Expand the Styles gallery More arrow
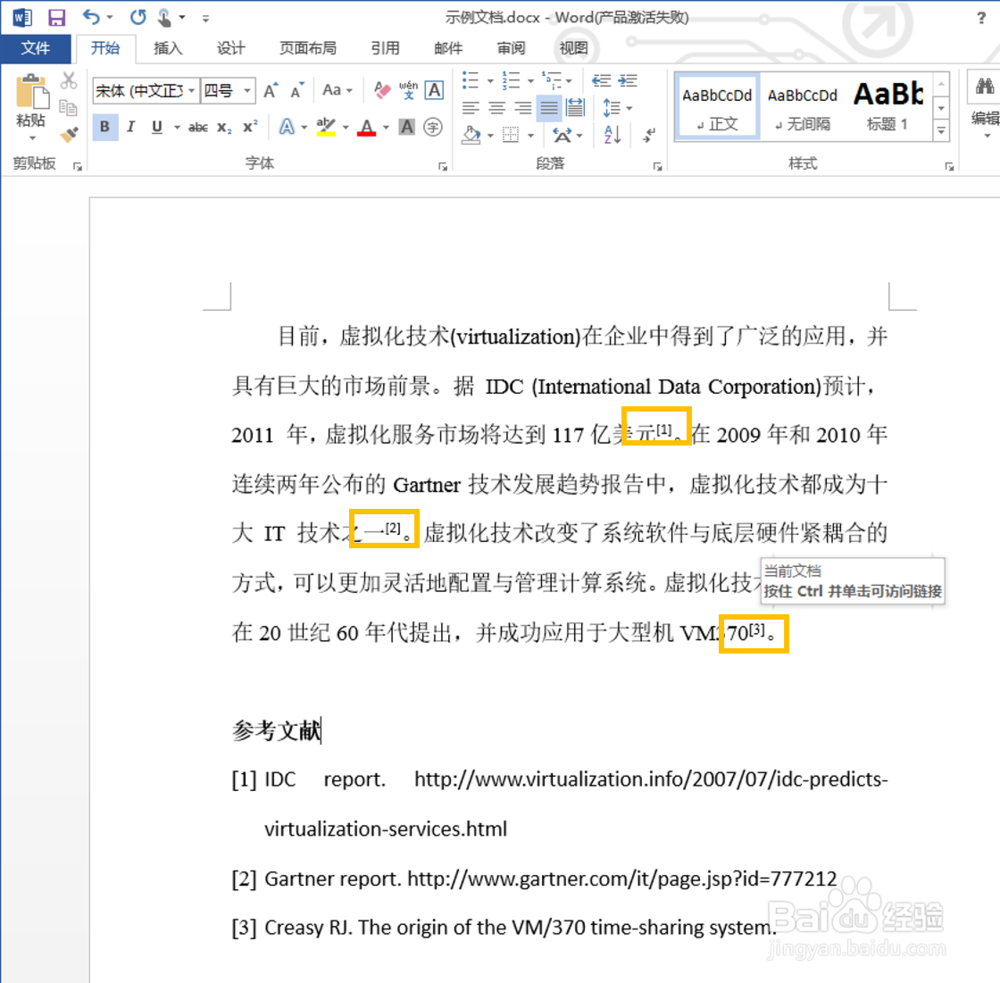Viewport: 1000px width, 983px height. coord(941,131)
